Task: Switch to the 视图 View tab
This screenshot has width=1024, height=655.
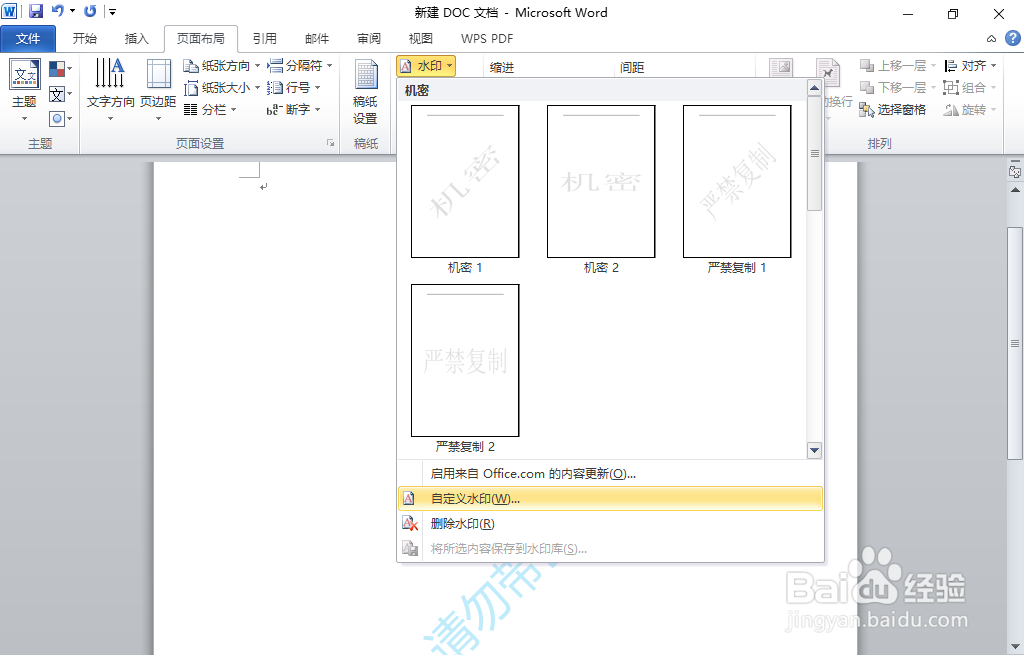Action: (x=421, y=39)
